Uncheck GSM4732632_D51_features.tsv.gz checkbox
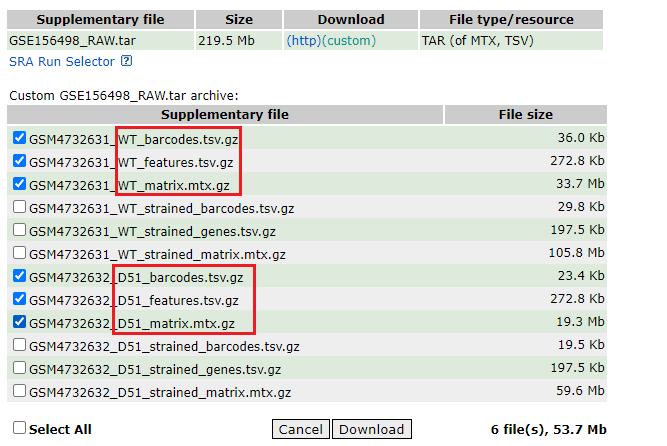 [19, 299]
